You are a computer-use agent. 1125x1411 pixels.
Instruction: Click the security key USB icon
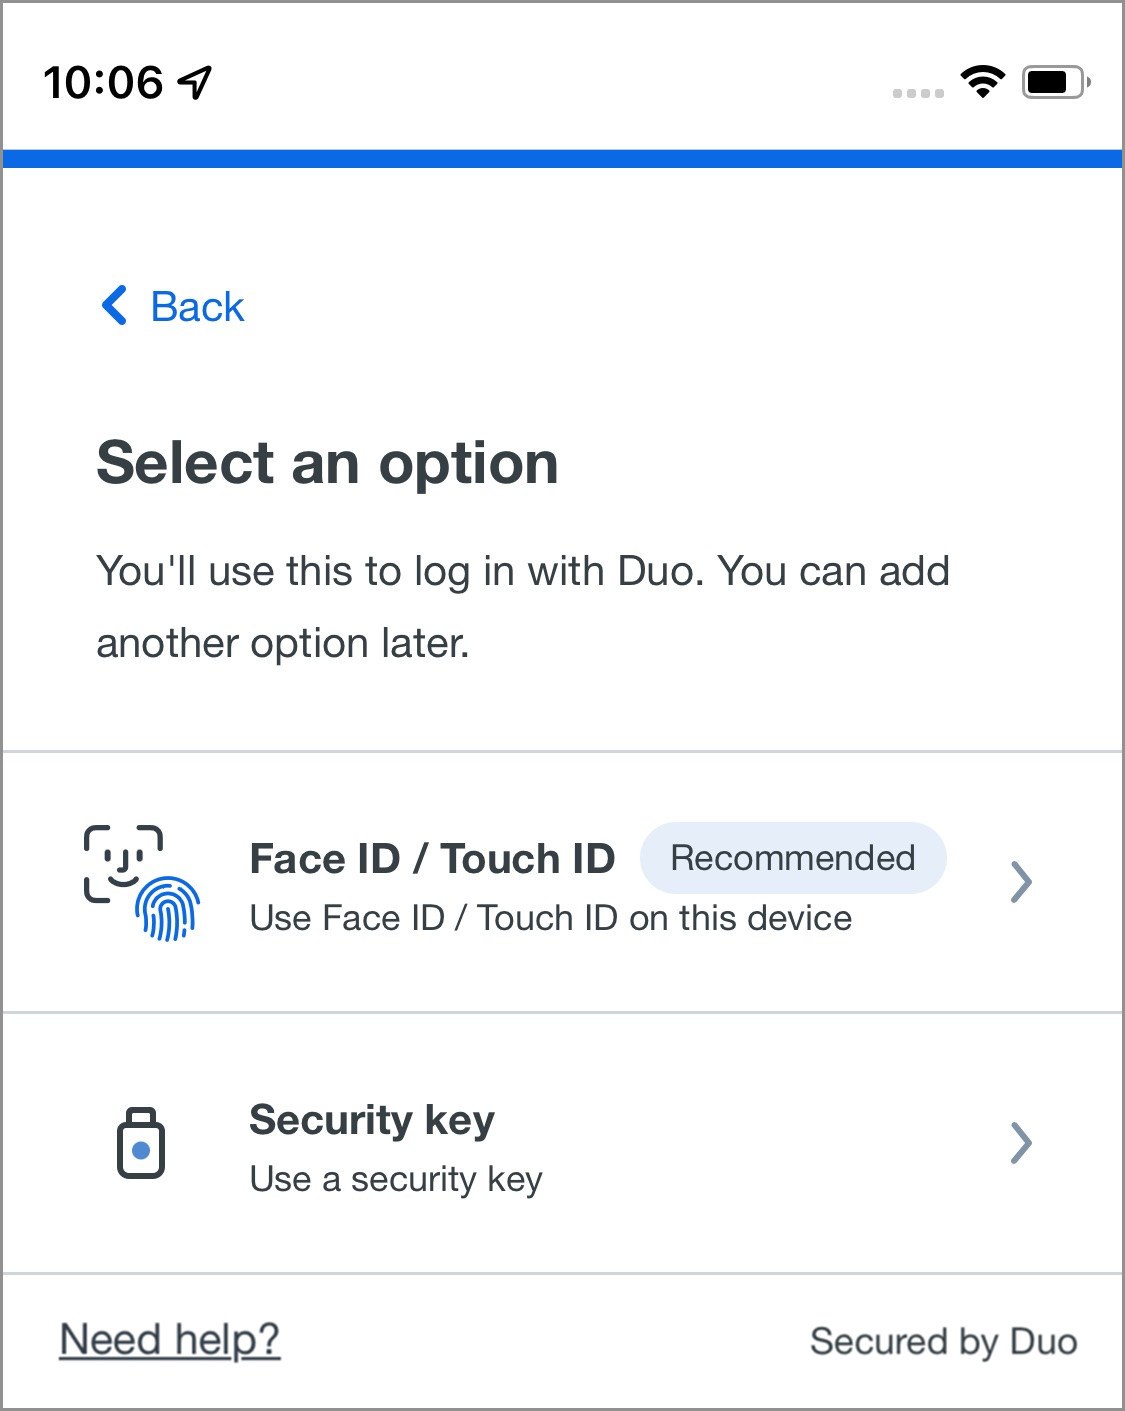click(x=141, y=1143)
